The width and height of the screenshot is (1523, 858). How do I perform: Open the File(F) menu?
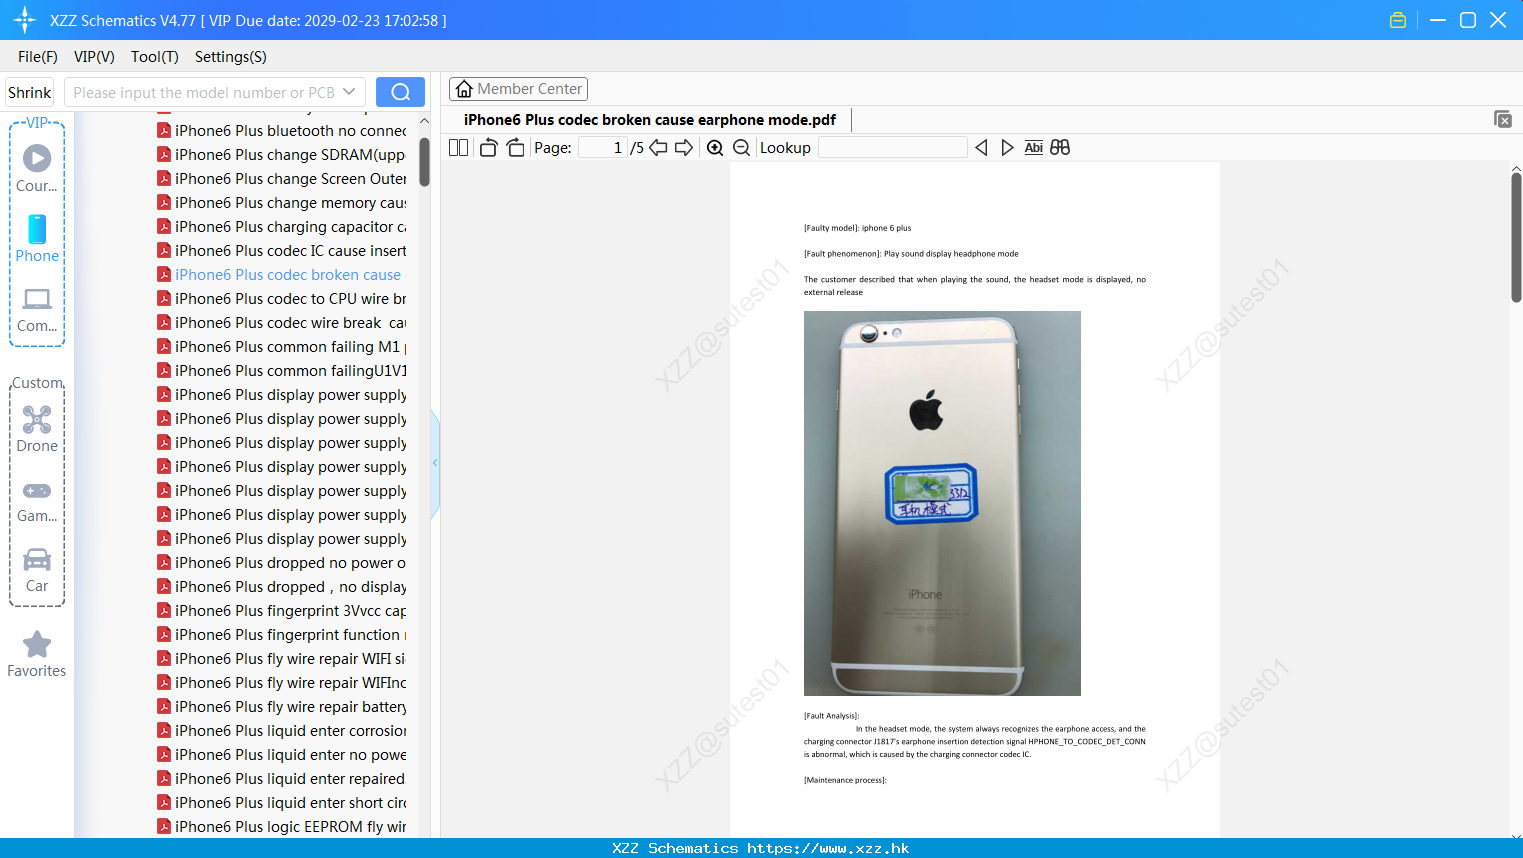[38, 57]
